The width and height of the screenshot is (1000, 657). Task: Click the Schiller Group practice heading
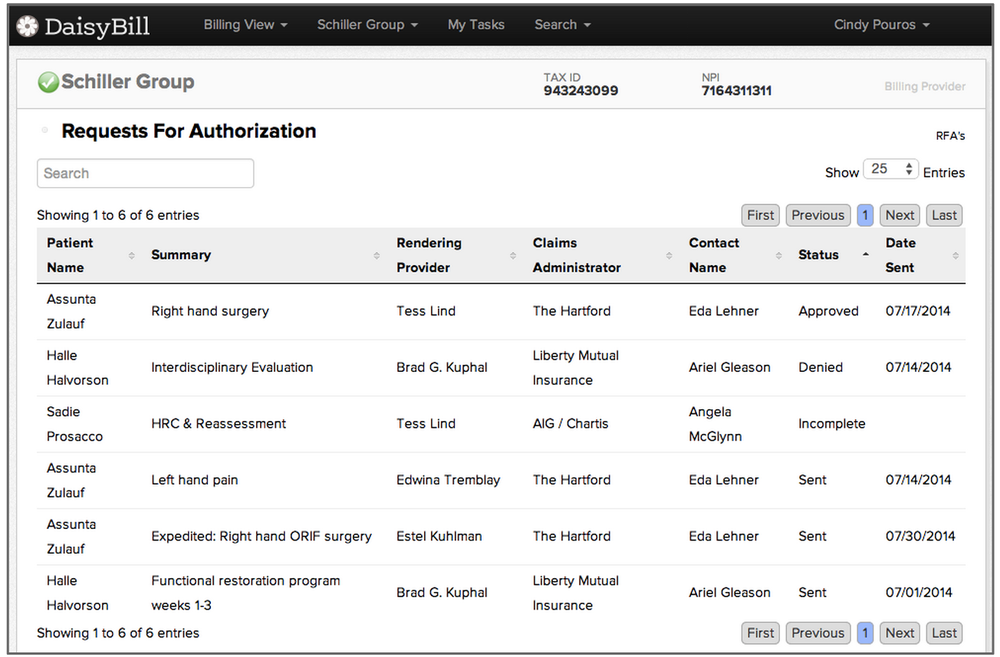pos(128,82)
